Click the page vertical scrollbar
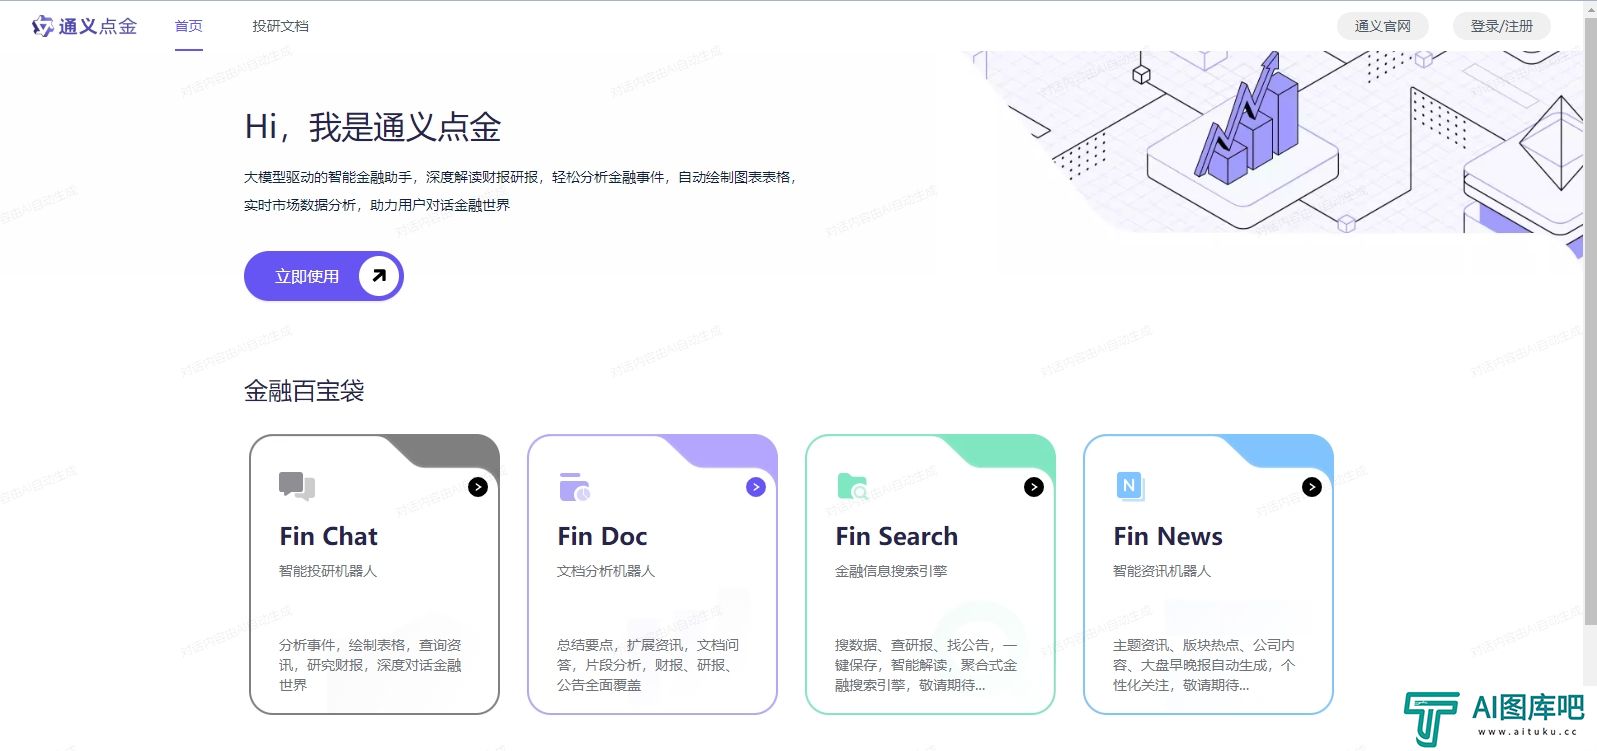 point(1590,320)
